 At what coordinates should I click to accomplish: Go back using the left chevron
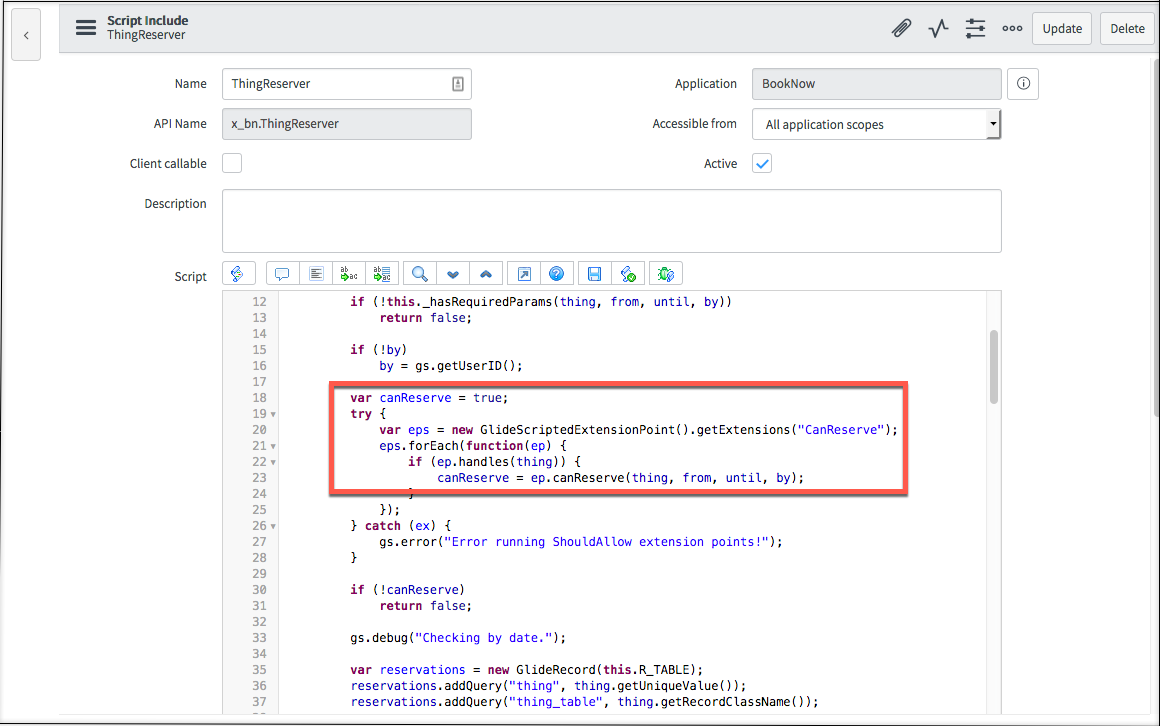pyautogui.click(x=26, y=35)
